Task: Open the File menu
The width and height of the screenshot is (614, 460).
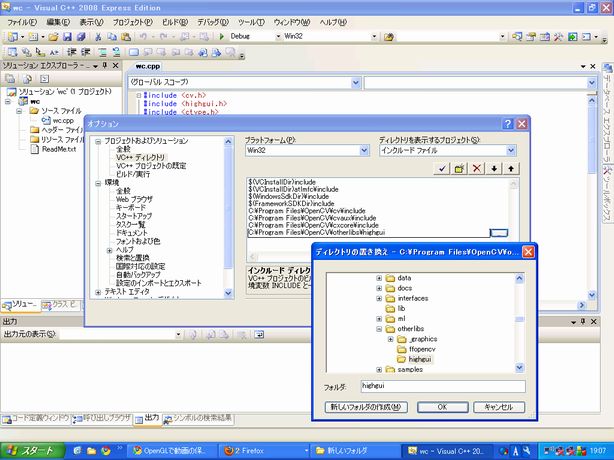Action: click(x=22, y=22)
